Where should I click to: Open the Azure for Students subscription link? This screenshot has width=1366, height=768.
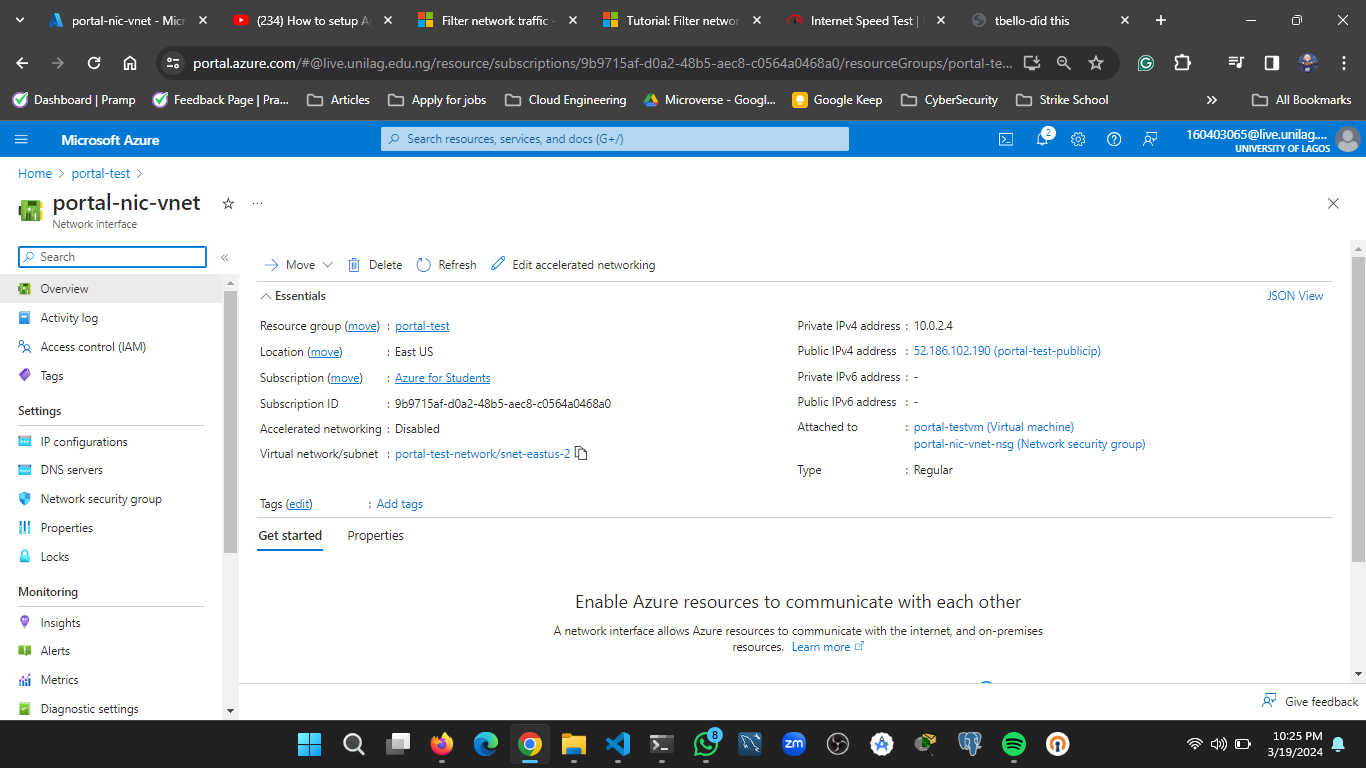(x=443, y=378)
